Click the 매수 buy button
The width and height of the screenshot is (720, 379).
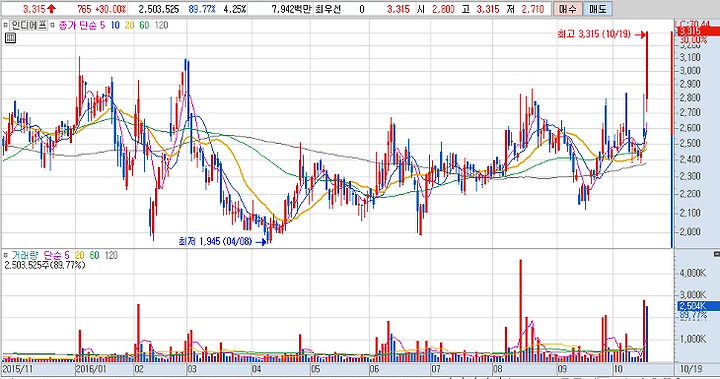click(568, 9)
